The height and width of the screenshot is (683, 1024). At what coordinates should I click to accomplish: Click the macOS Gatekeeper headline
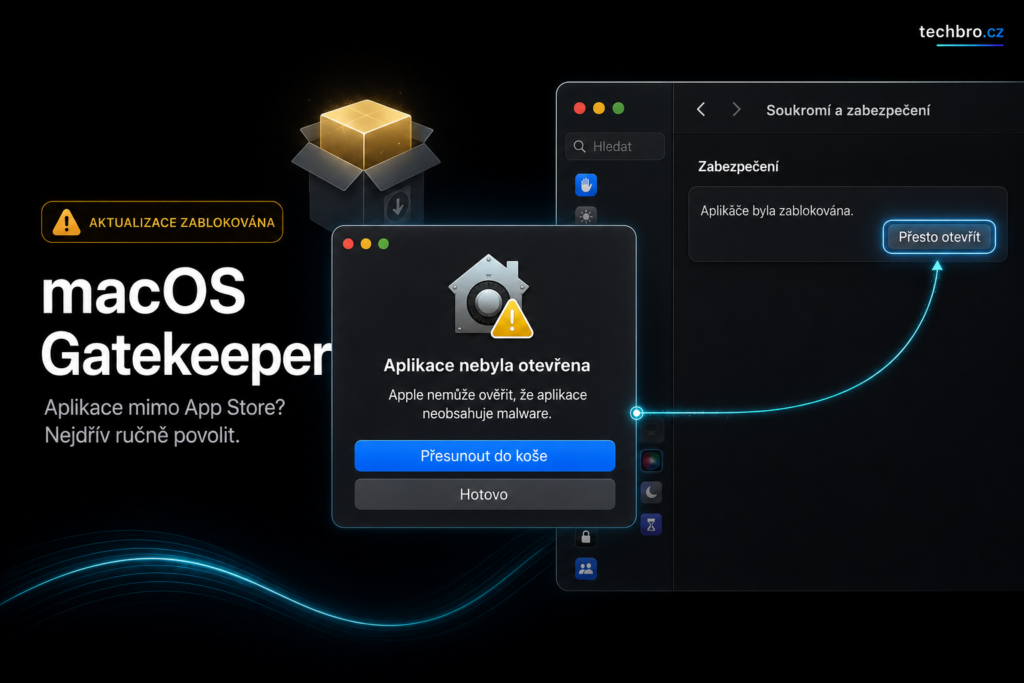click(186, 323)
